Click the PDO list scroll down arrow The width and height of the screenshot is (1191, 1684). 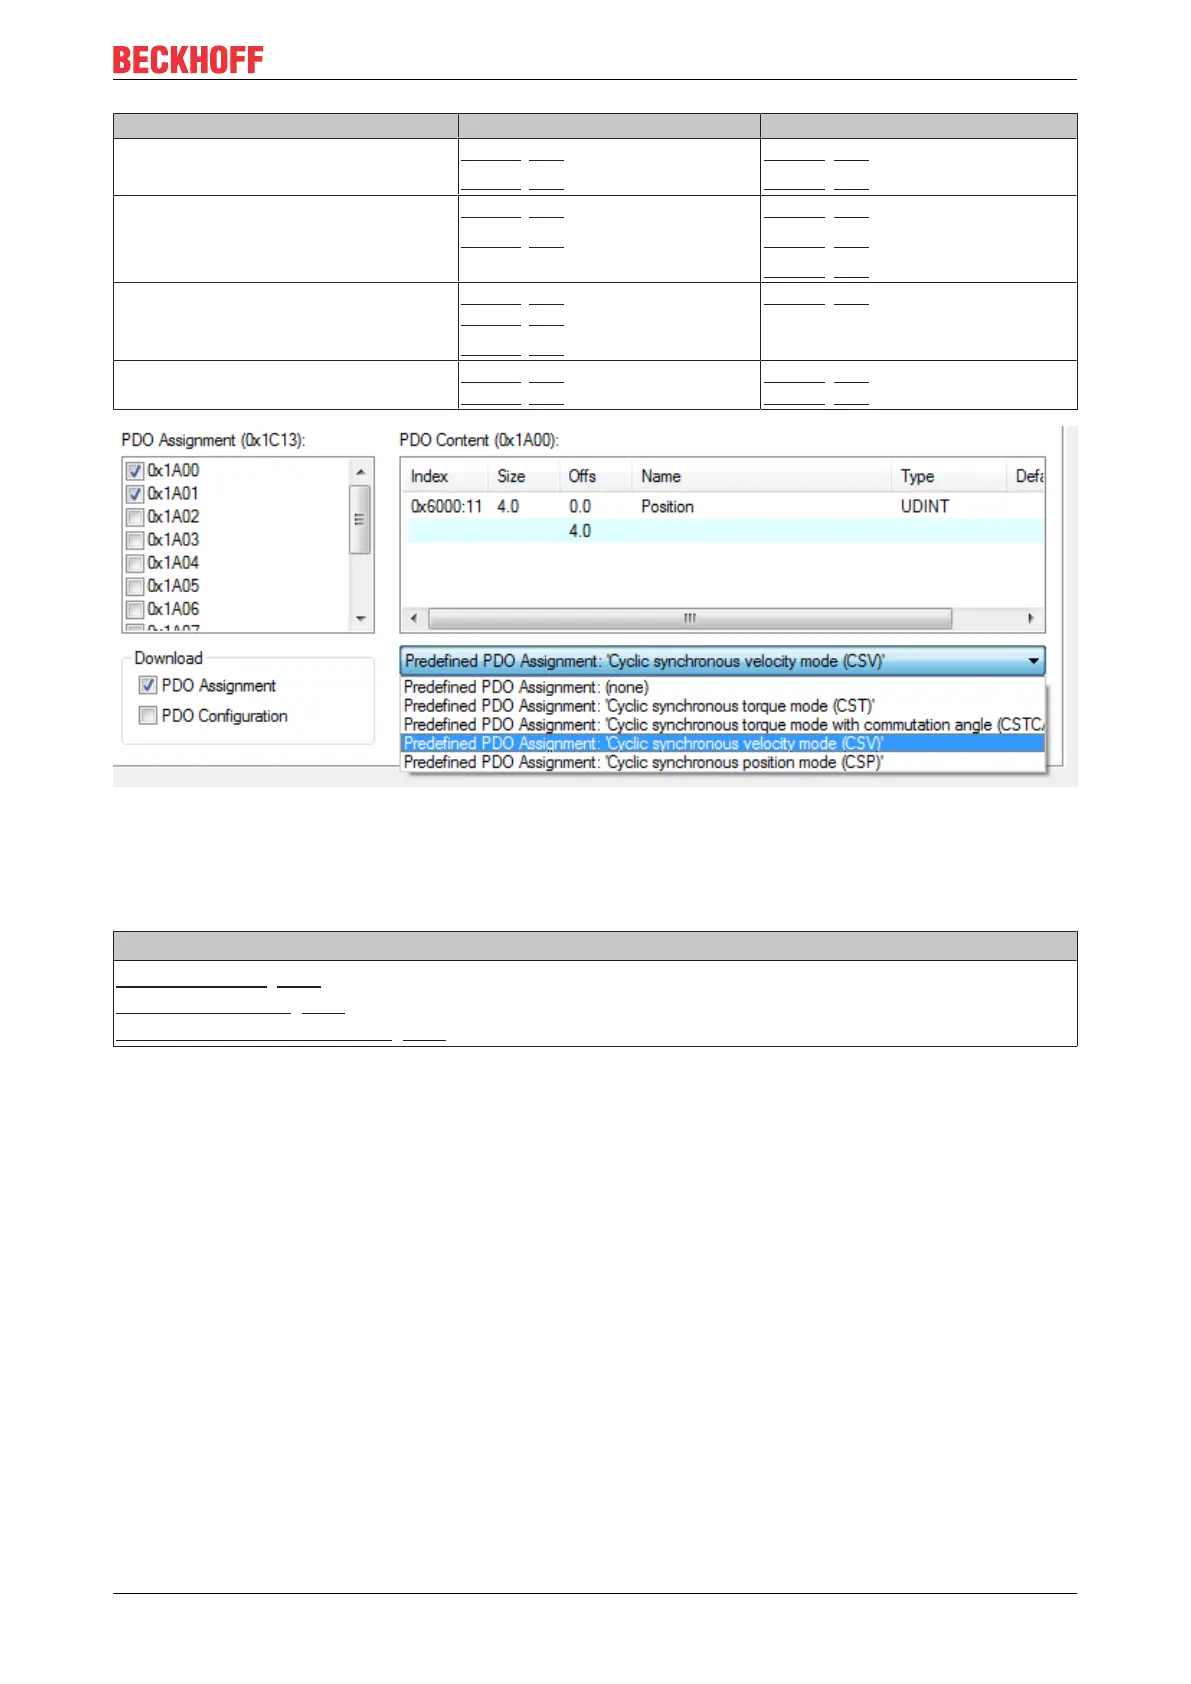click(361, 619)
